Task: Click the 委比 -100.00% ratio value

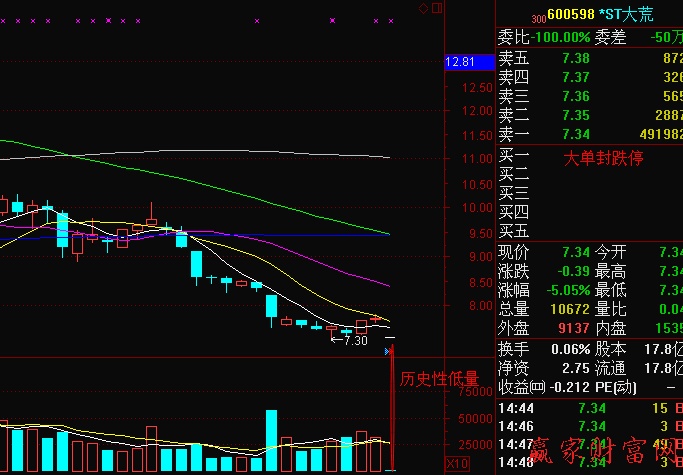Action: click(x=560, y=38)
